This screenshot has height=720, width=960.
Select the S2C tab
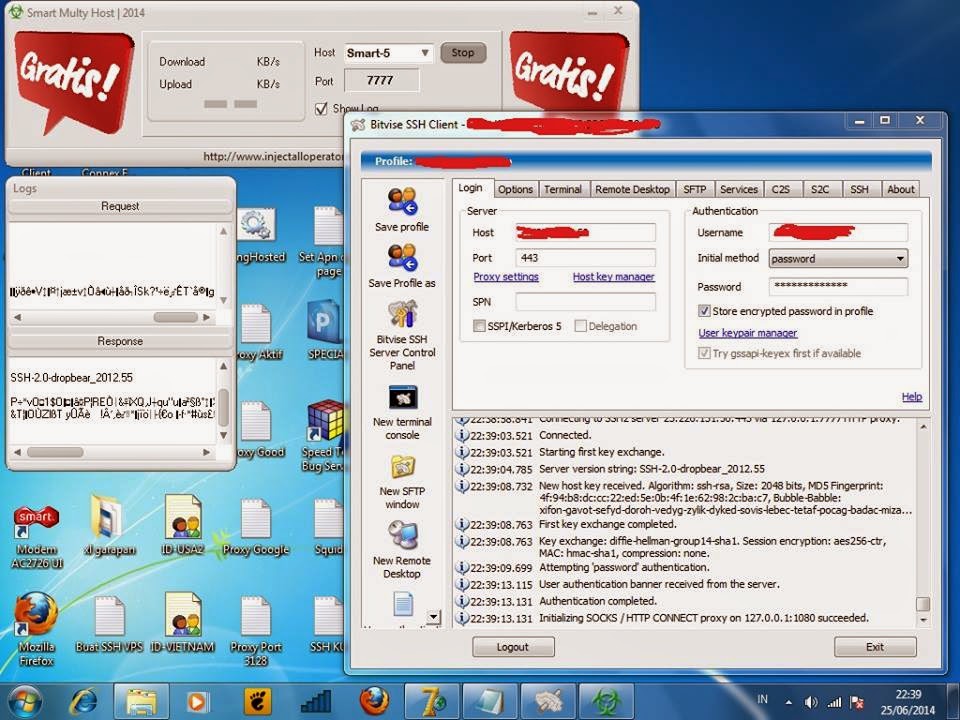point(820,190)
